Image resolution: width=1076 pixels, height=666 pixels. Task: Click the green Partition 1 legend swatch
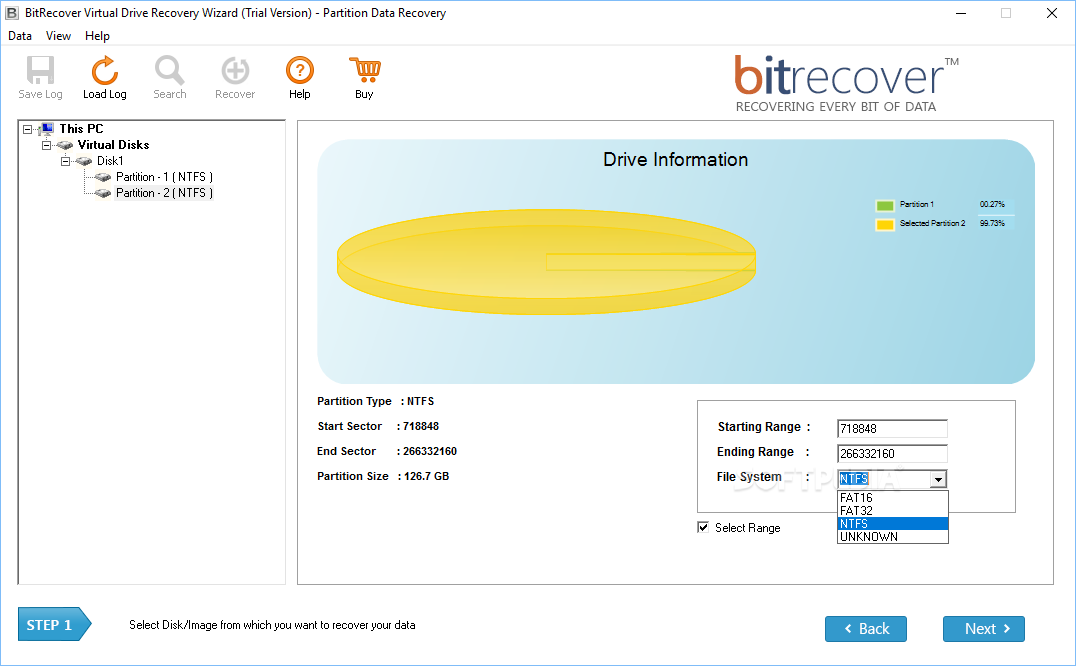[885, 205]
